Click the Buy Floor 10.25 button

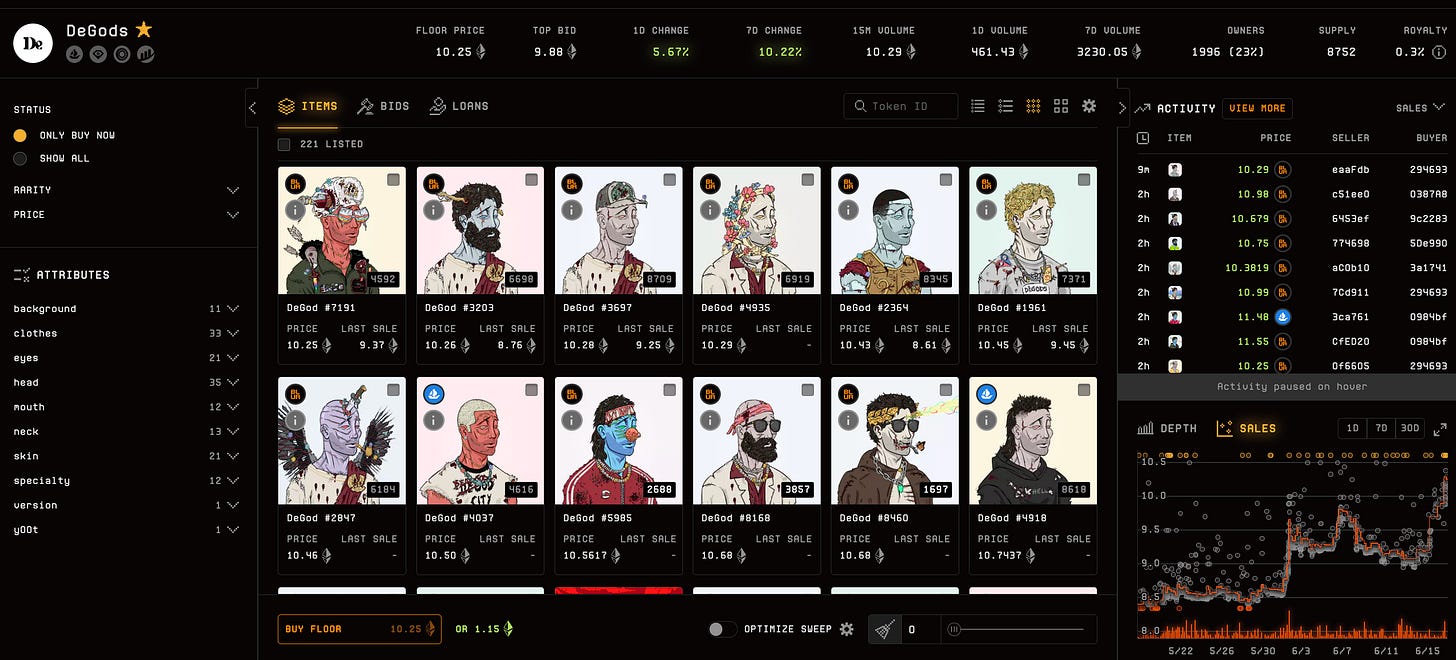pos(360,629)
